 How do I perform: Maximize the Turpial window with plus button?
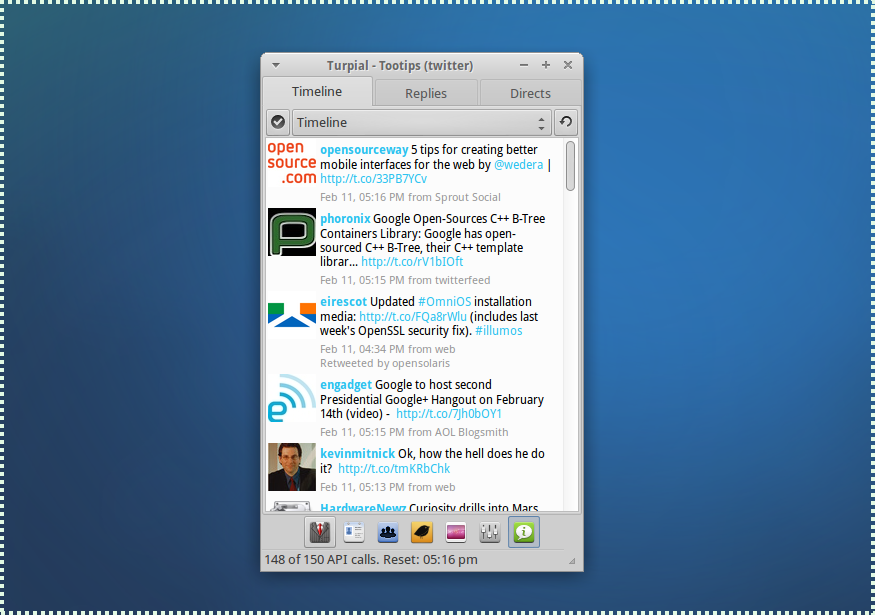(x=546, y=65)
